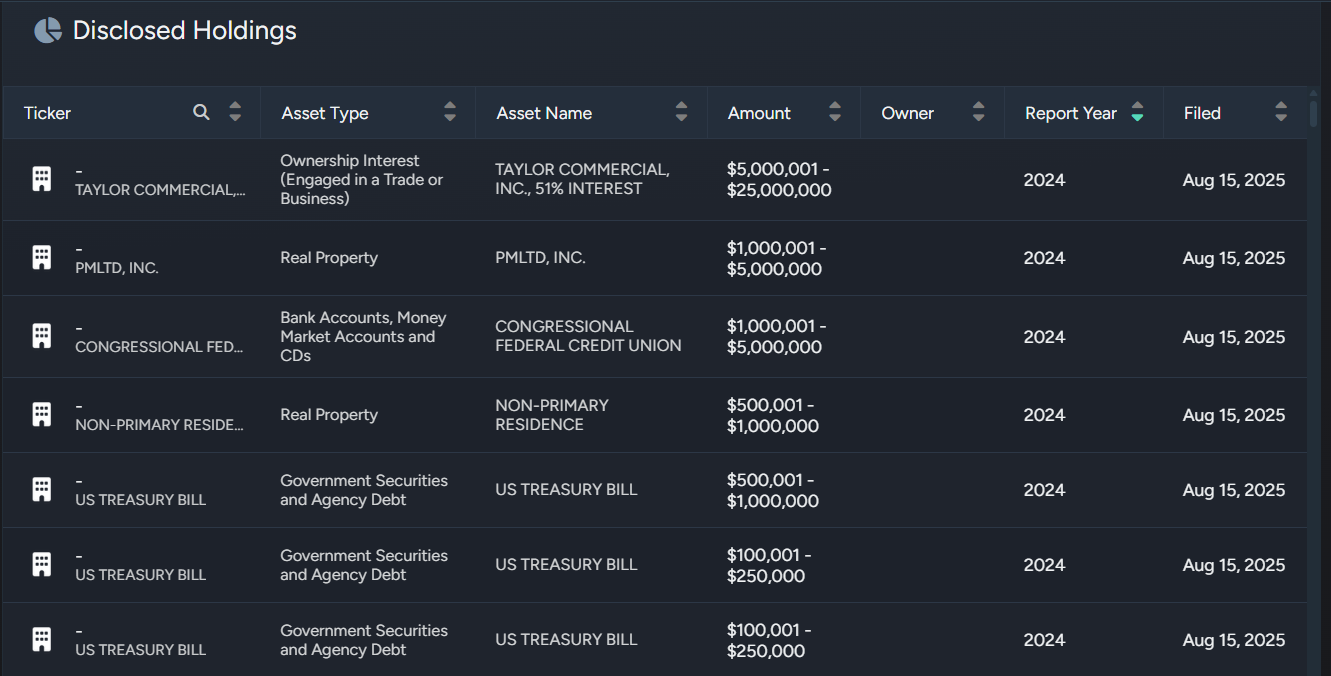Click building icon in $500,001 Treasury Bill row
This screenshot has width=1331, height=676.
41,490
